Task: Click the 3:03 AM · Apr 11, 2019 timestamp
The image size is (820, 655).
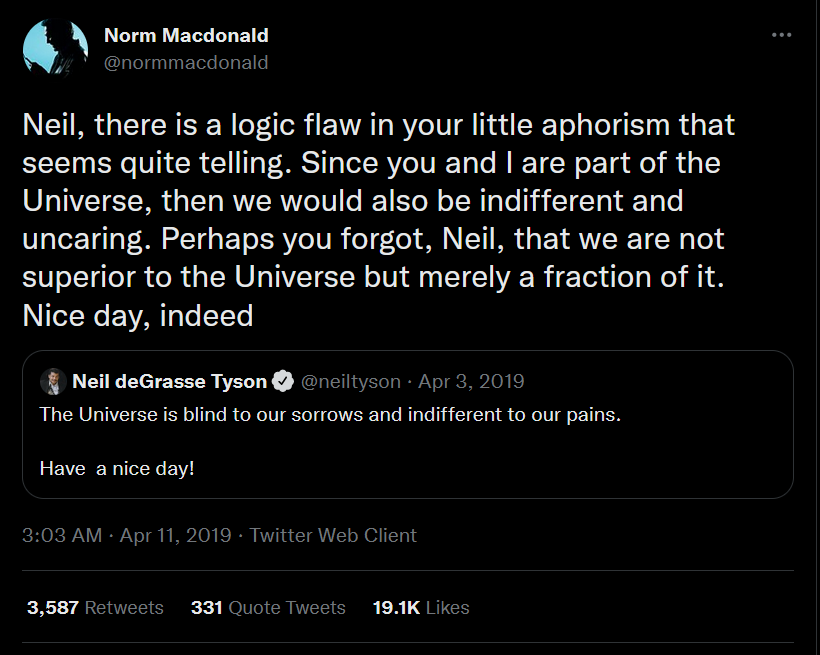Action: [127, 535]
